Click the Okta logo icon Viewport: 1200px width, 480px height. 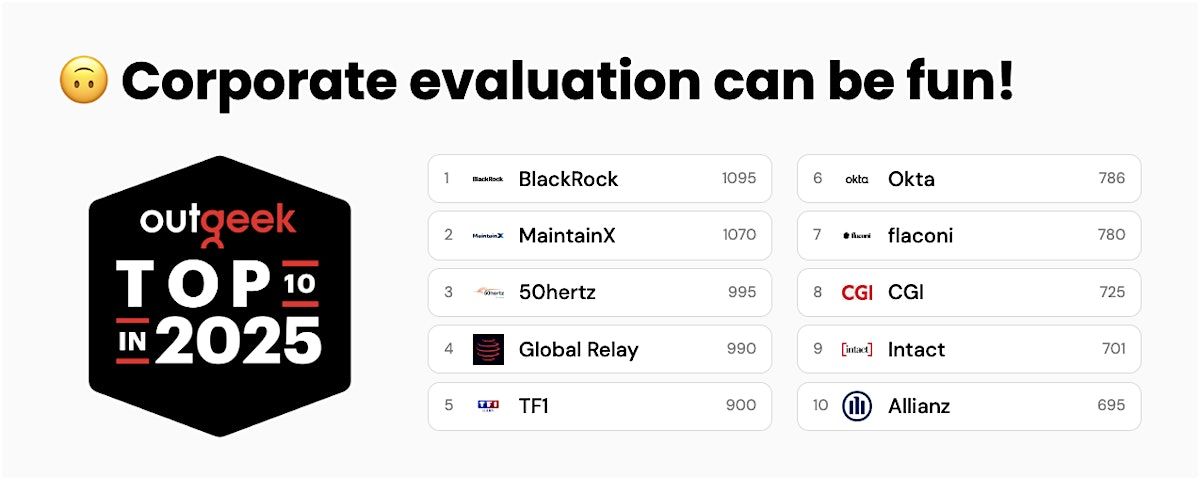coord(857,179)
